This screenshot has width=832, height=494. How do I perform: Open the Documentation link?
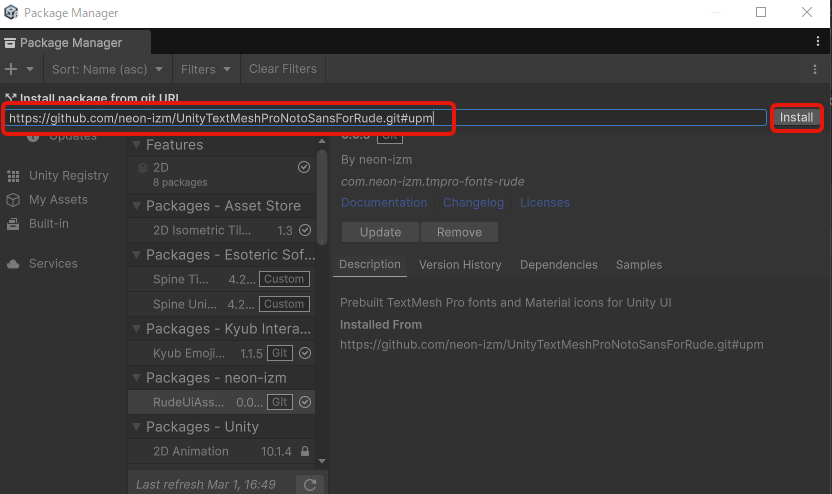click(384, 203)
